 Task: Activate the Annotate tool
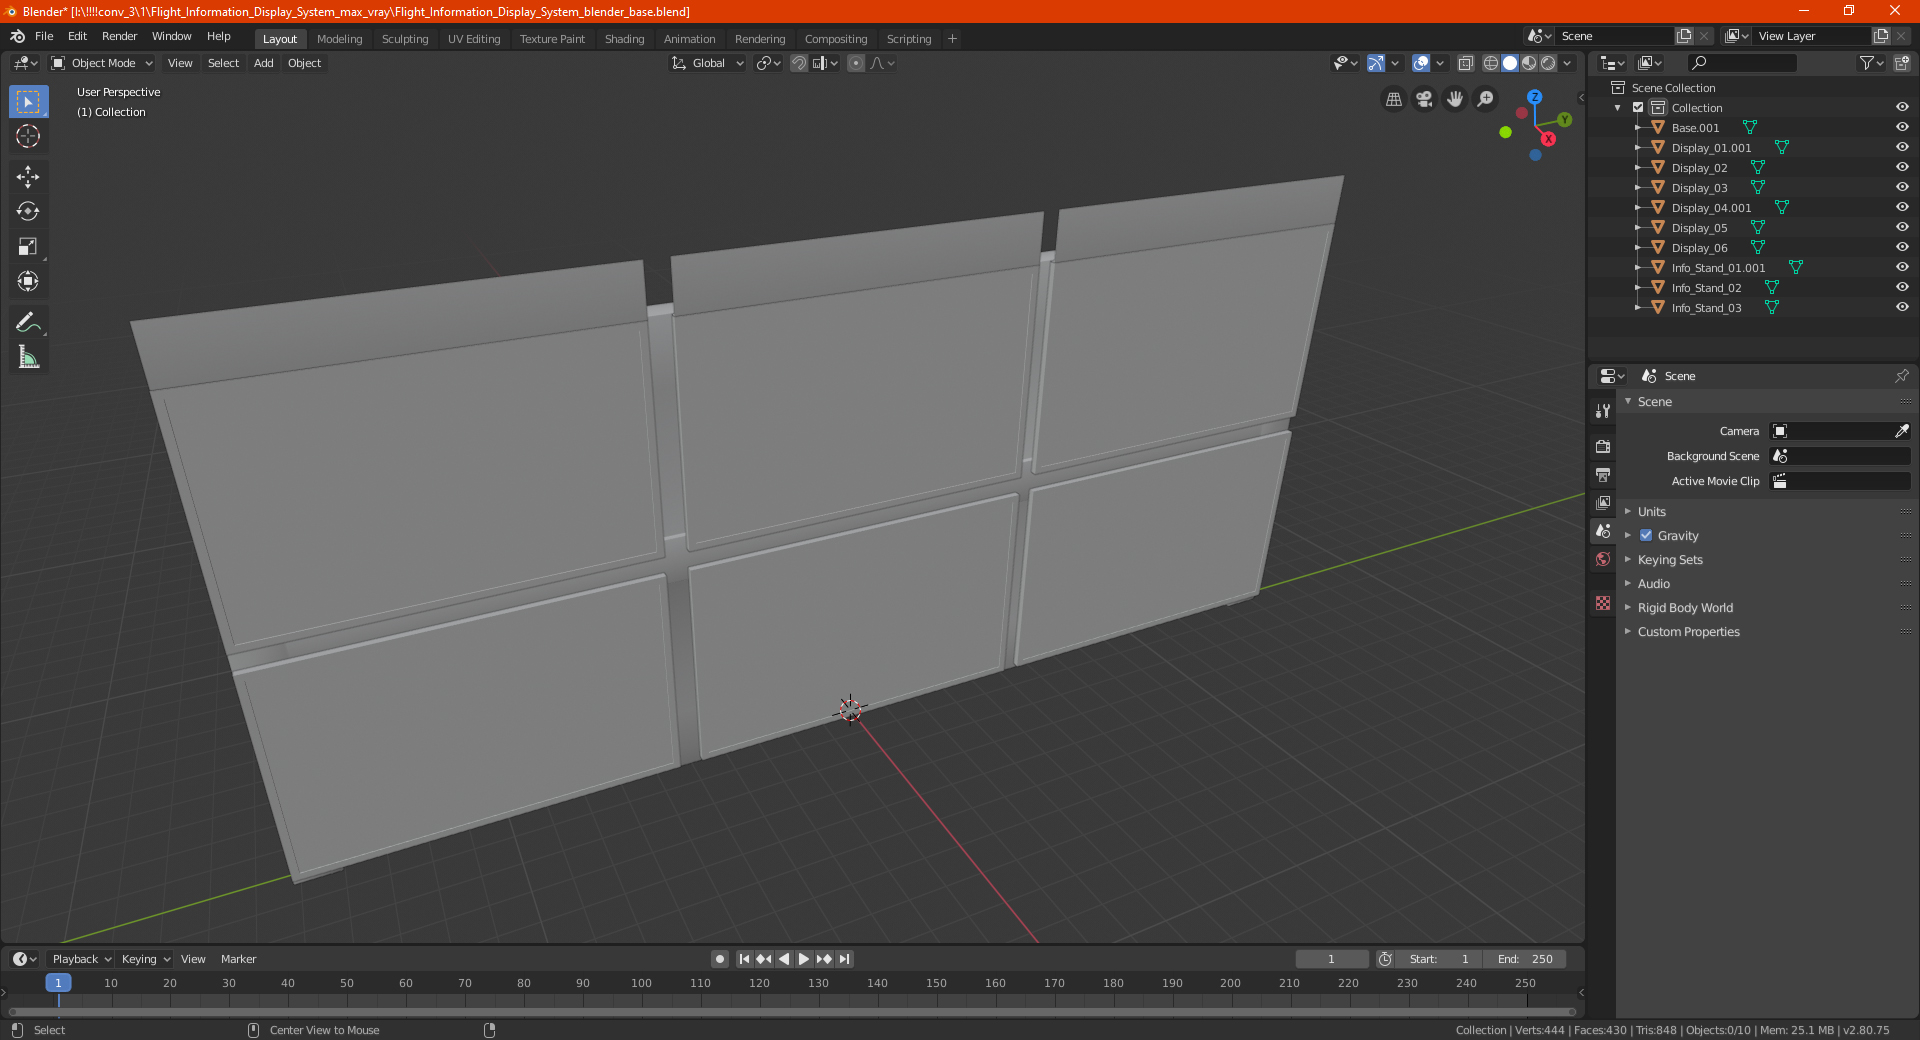point(28,322)
